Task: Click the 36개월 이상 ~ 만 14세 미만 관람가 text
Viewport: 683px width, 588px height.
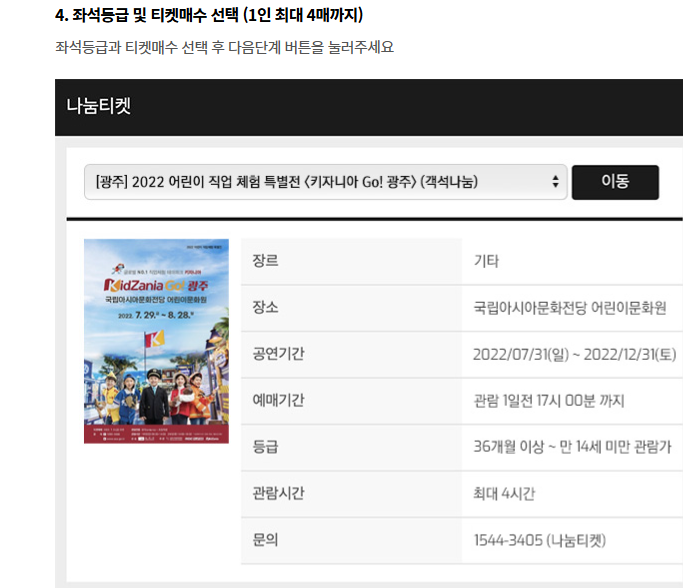Action: coord(572,447)
